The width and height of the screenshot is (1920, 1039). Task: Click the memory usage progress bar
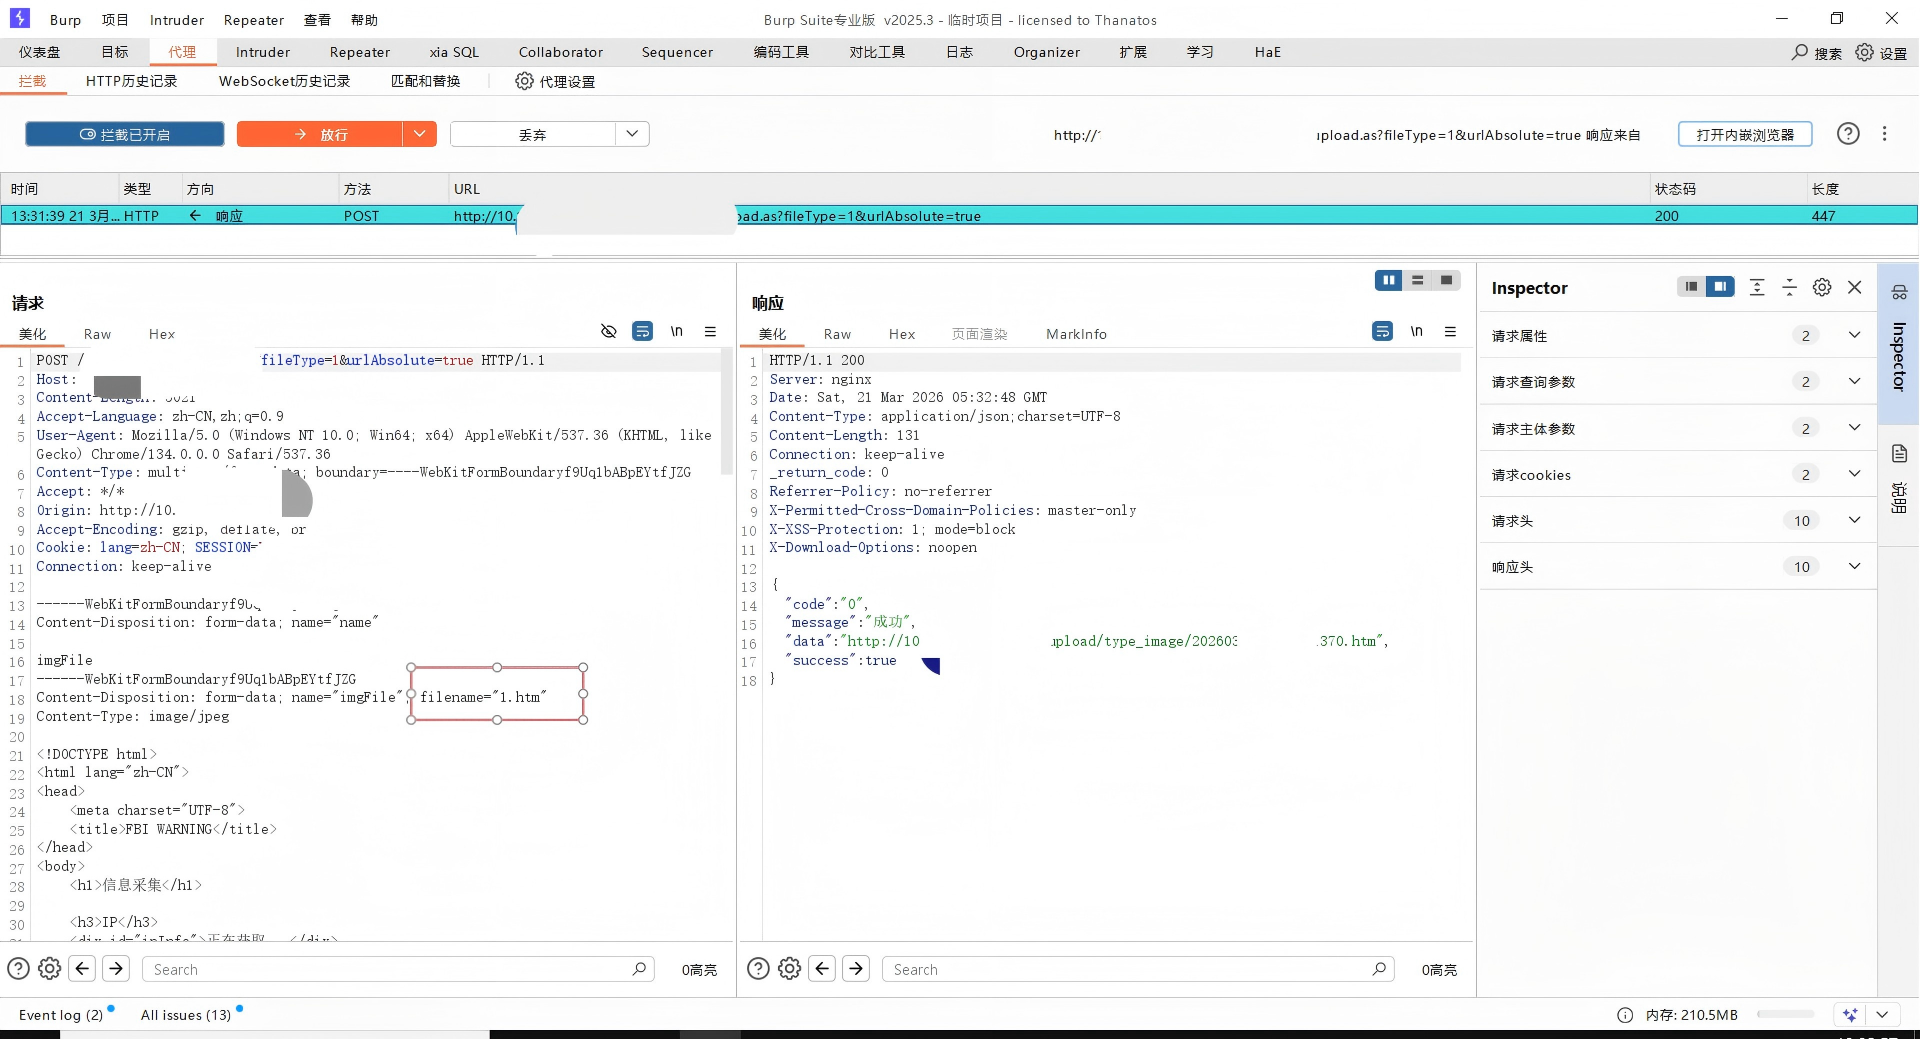pyautogui.click(x=1785, y=1014)
